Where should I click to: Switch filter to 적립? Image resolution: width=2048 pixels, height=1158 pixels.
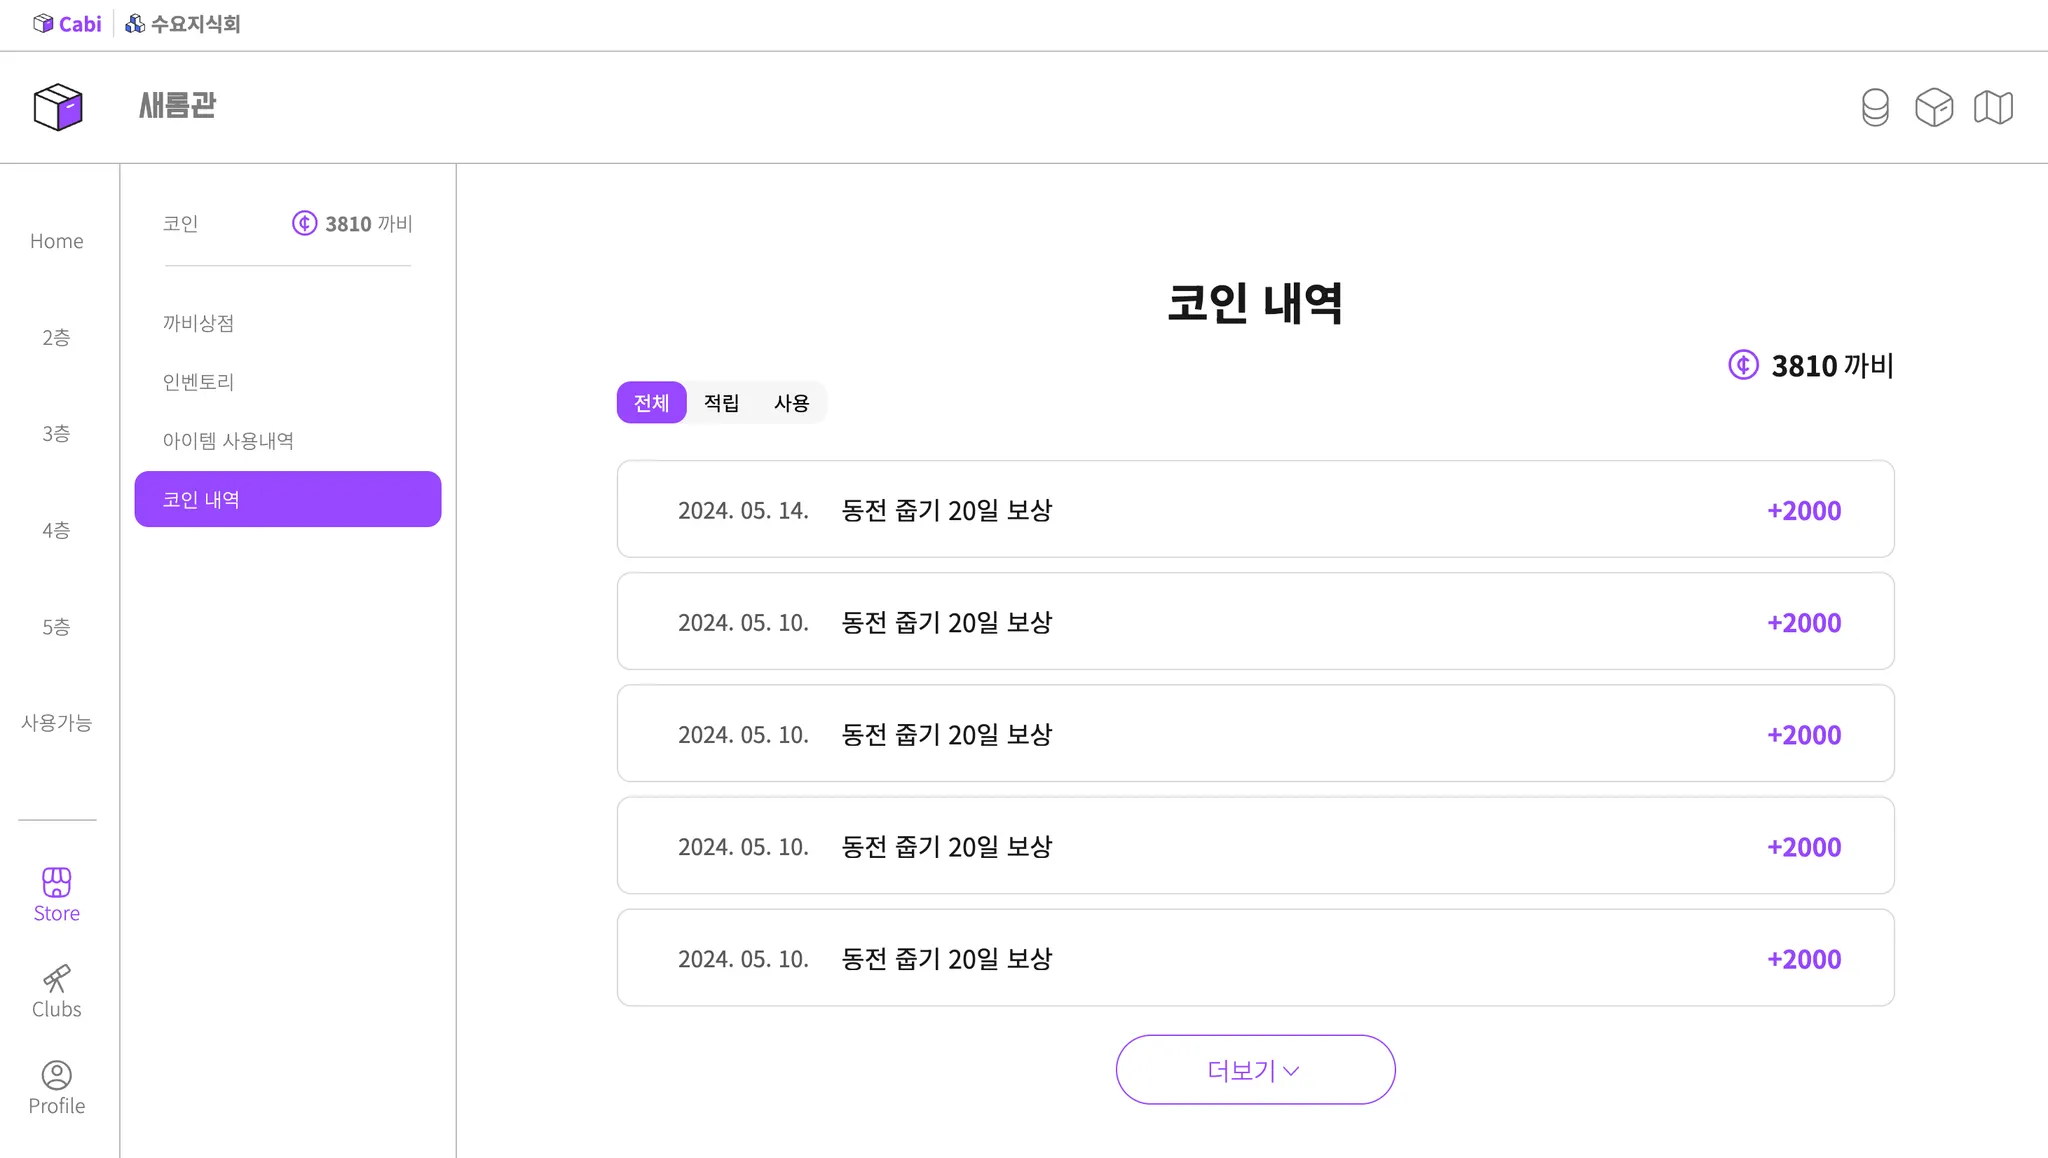coord(721,402)
